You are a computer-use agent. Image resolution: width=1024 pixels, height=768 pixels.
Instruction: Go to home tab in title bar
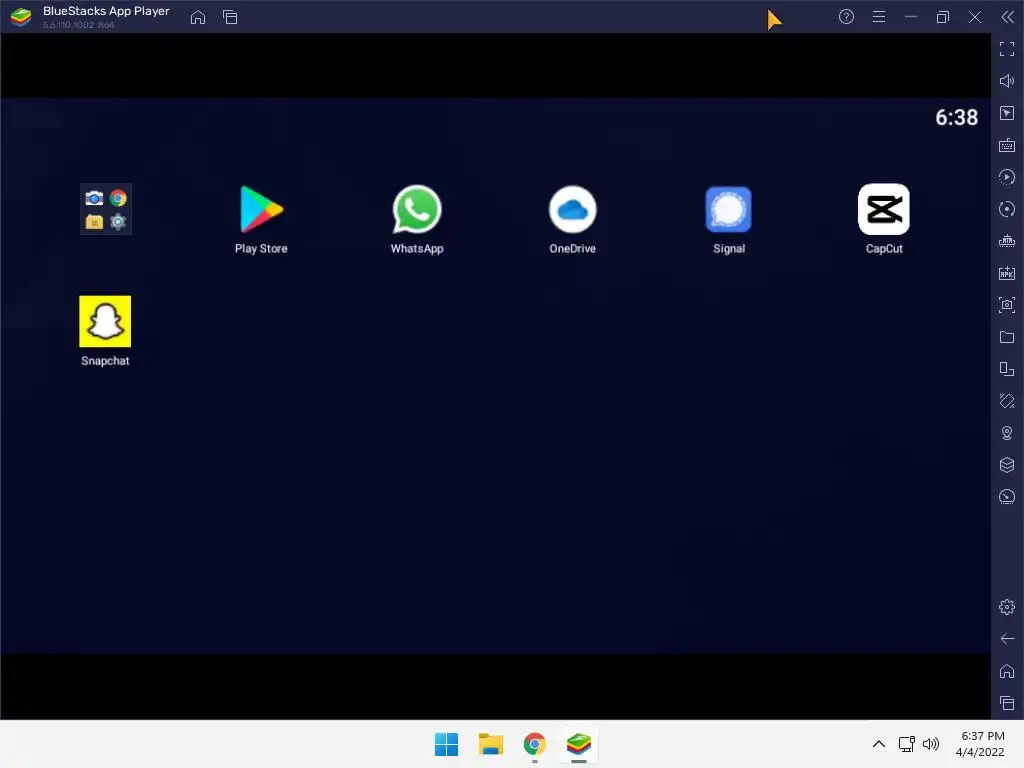(x=198, y=17)
